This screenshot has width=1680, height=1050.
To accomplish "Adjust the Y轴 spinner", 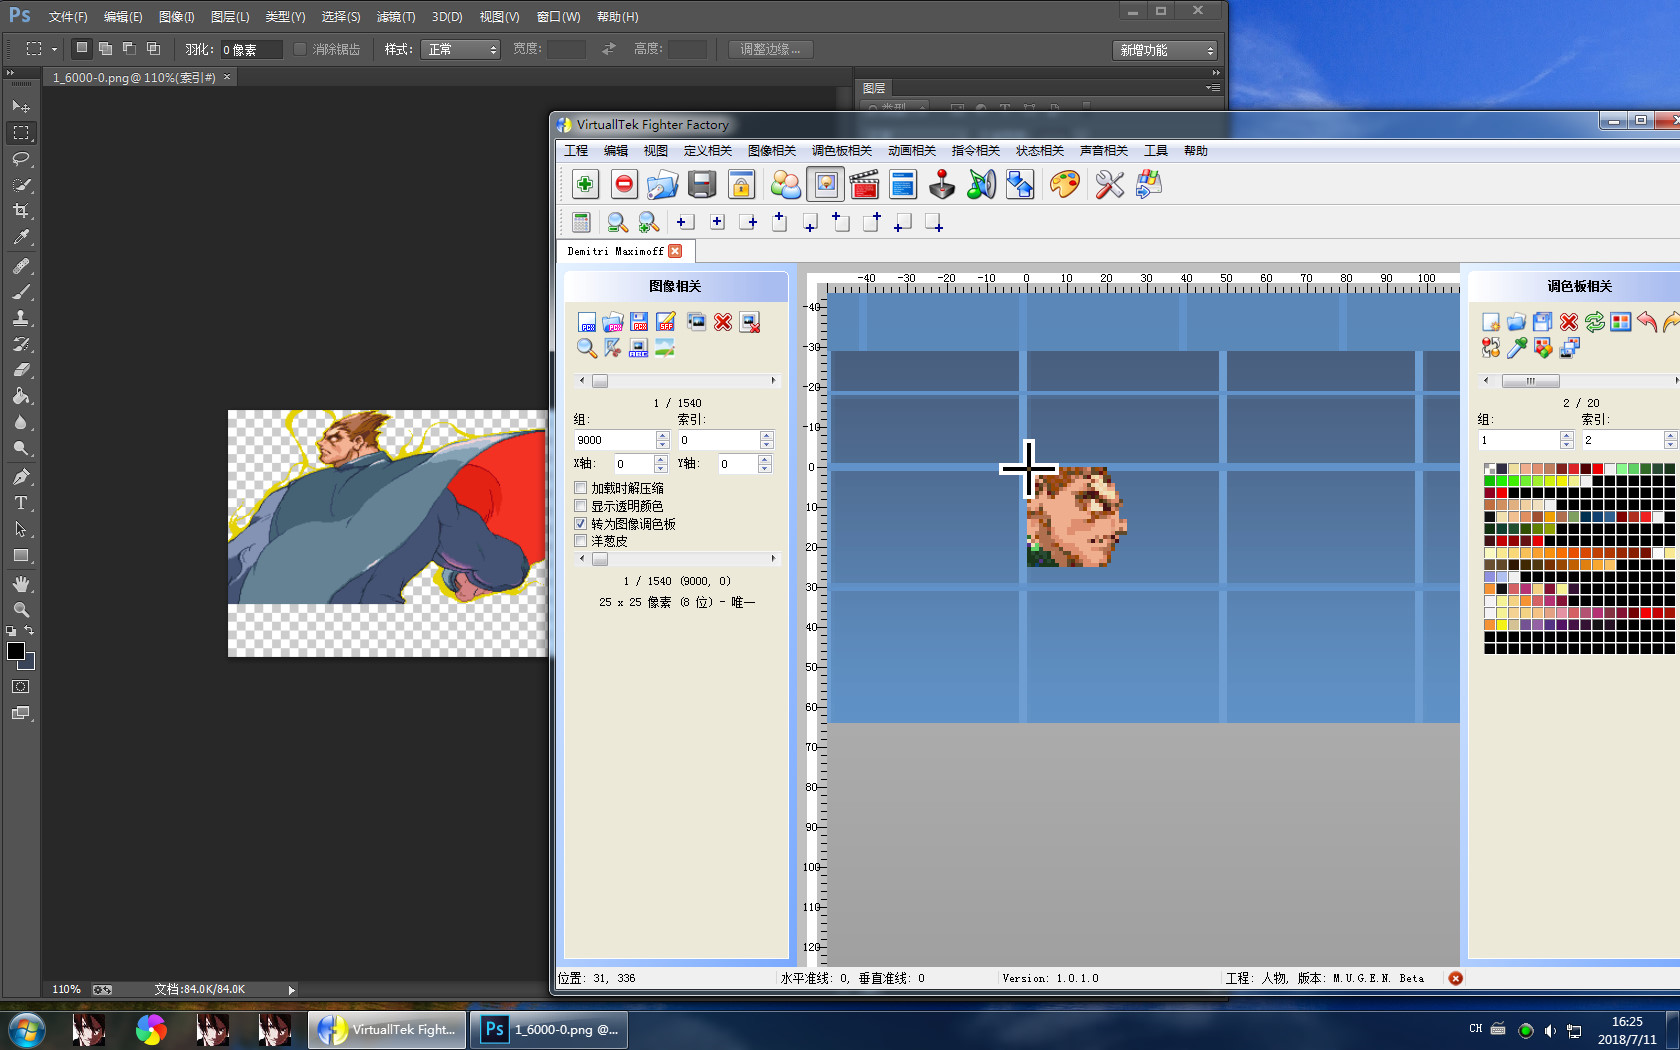I will (x=764, y=464).
